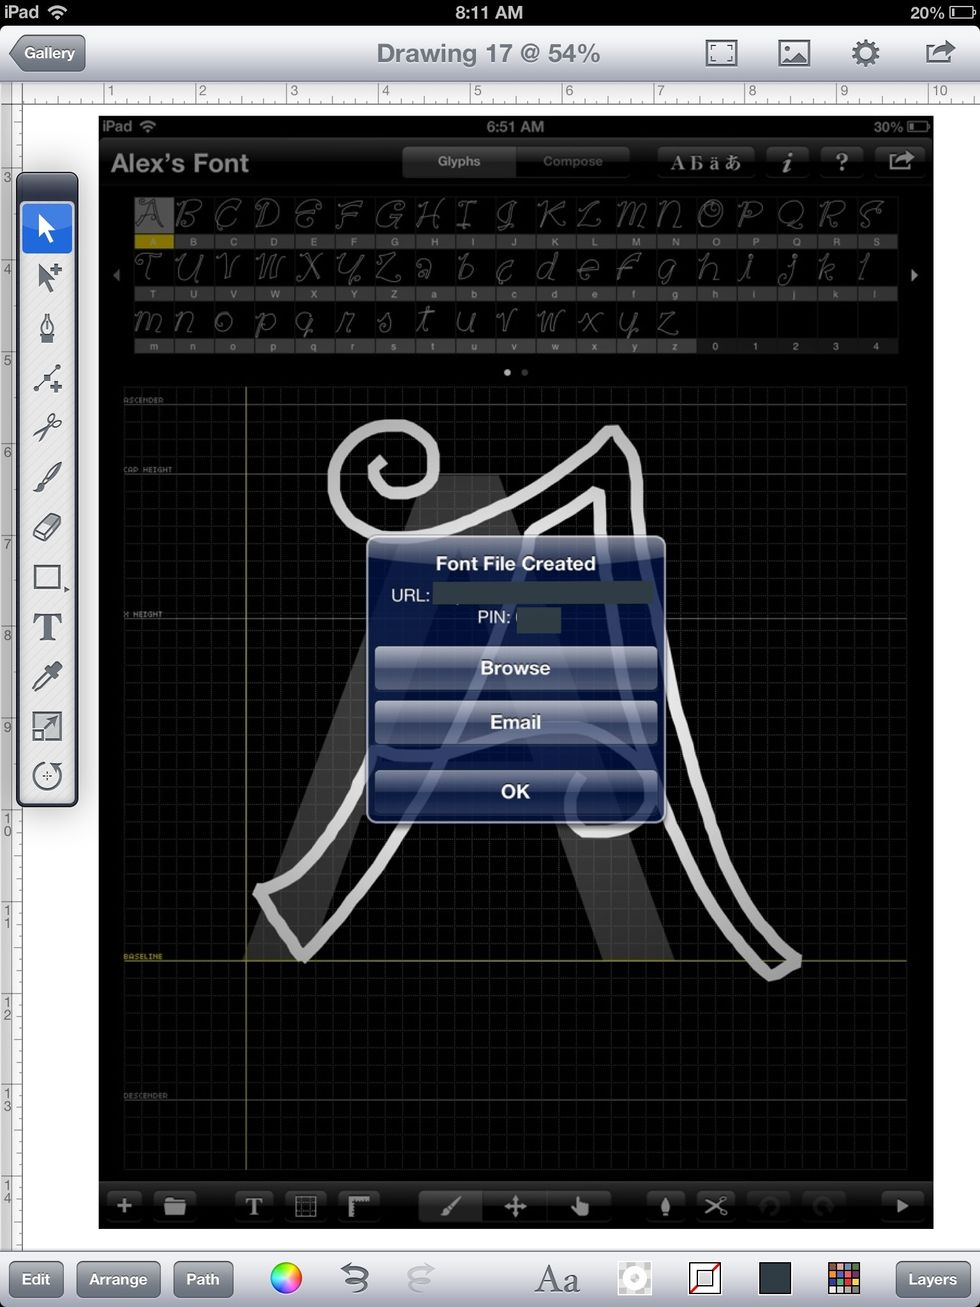Toggle fullscreen view icon
Image resolution: width=980 pixels, height=1307 pixels.
pyautogui.click(x=721, y=53)
